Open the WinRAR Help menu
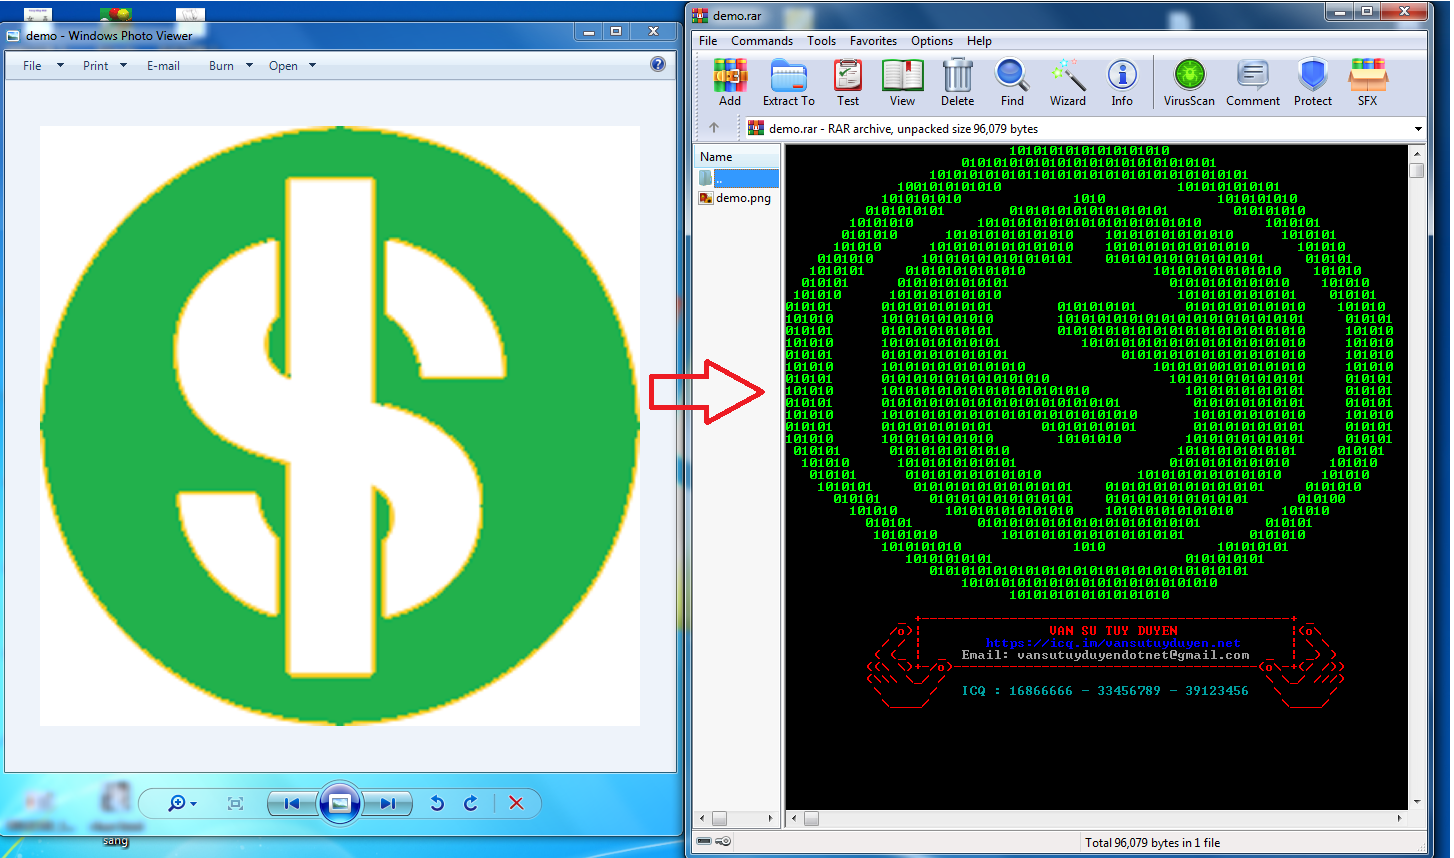 tap(980, 41)
